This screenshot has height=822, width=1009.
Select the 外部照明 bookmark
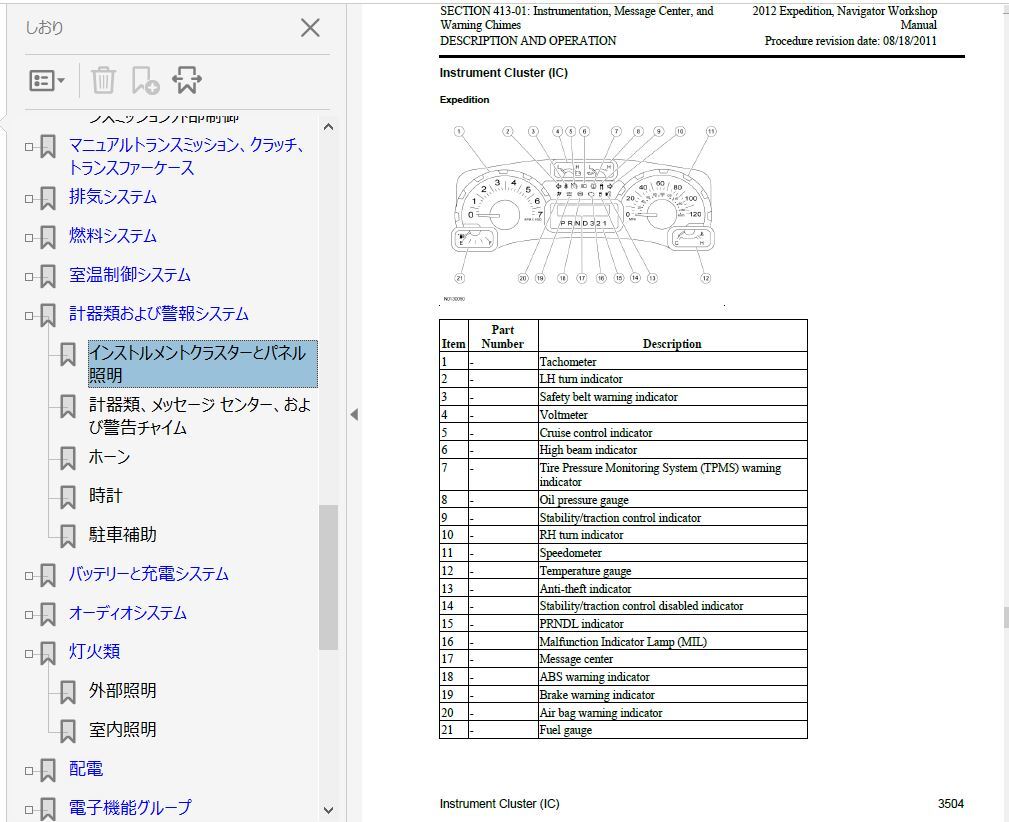coord(122,691)
